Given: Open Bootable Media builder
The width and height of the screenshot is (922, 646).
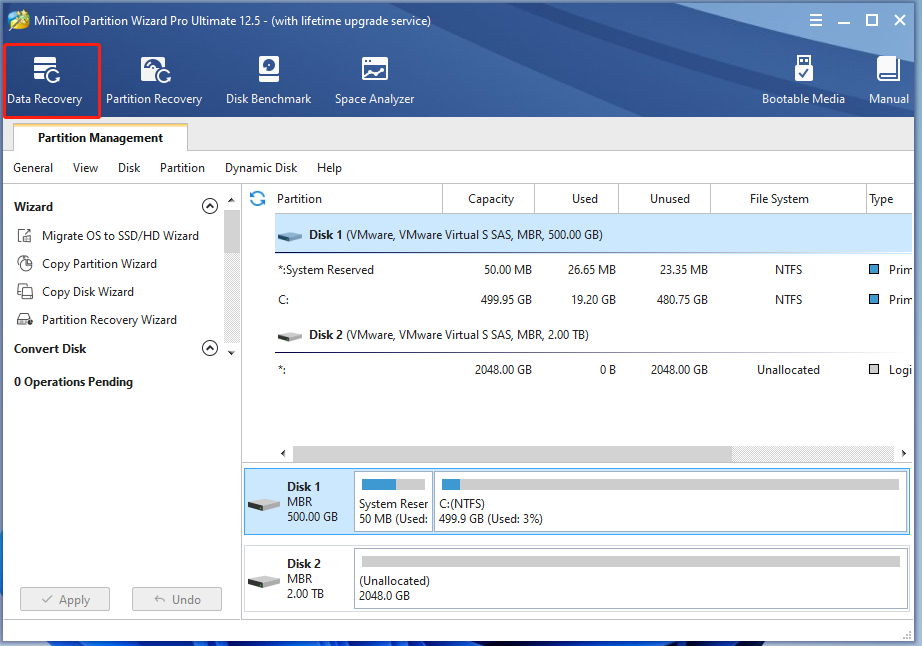Looking at the screenshot, I should [x=803, y=81].
